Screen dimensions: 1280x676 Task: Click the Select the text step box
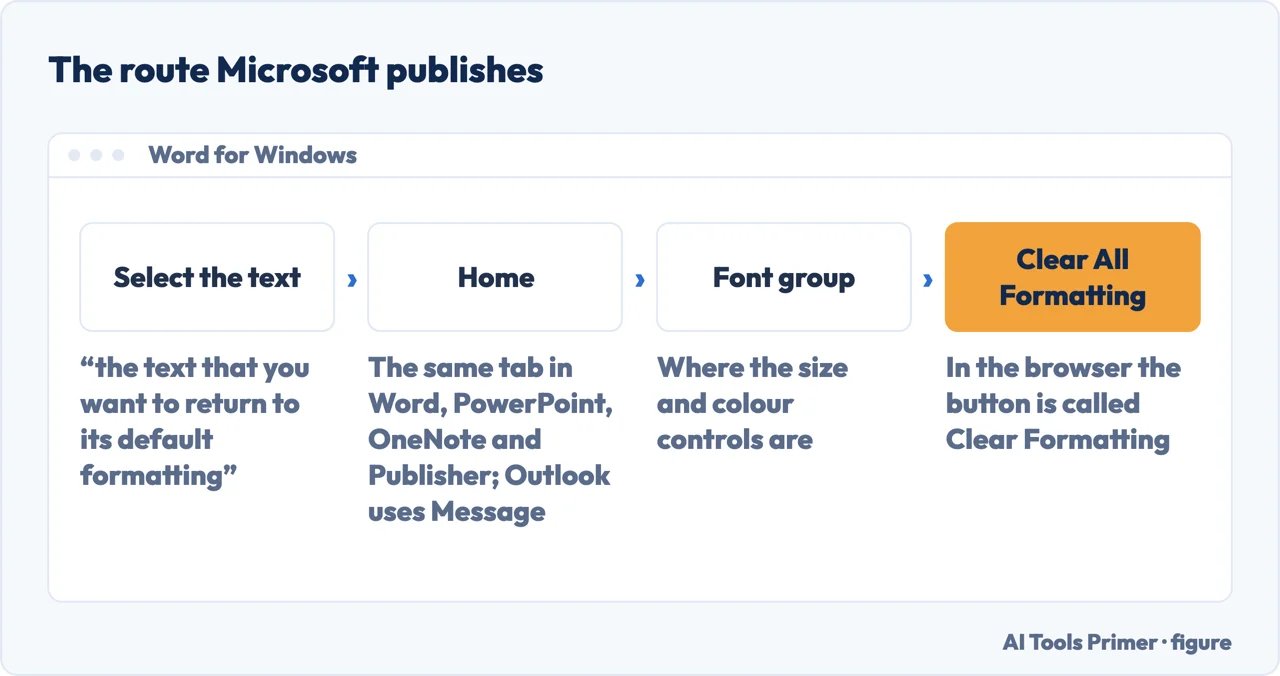coord(207,277)
